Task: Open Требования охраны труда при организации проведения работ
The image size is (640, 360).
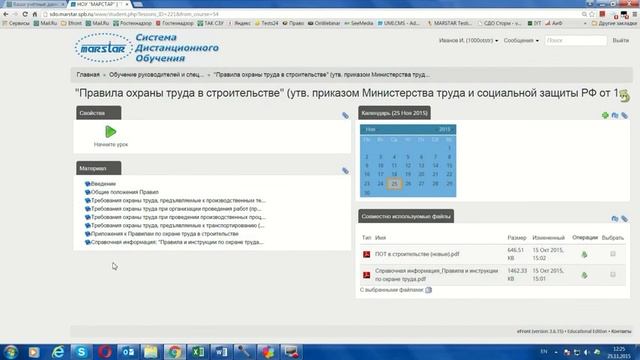Action: [x=176, y=209]
